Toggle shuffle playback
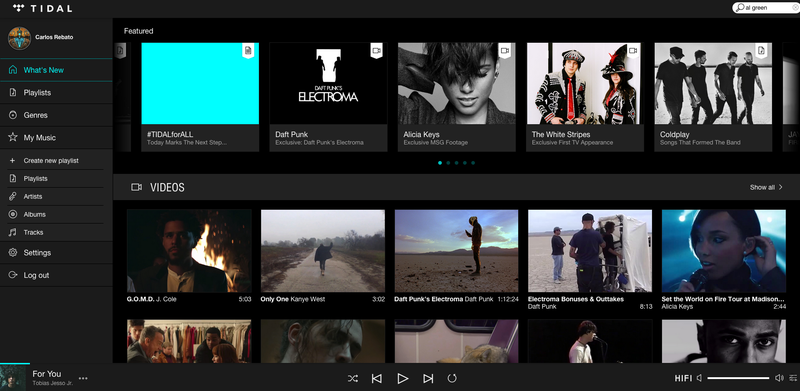Viewport: 800px width, 391px height. coord(353,378)
